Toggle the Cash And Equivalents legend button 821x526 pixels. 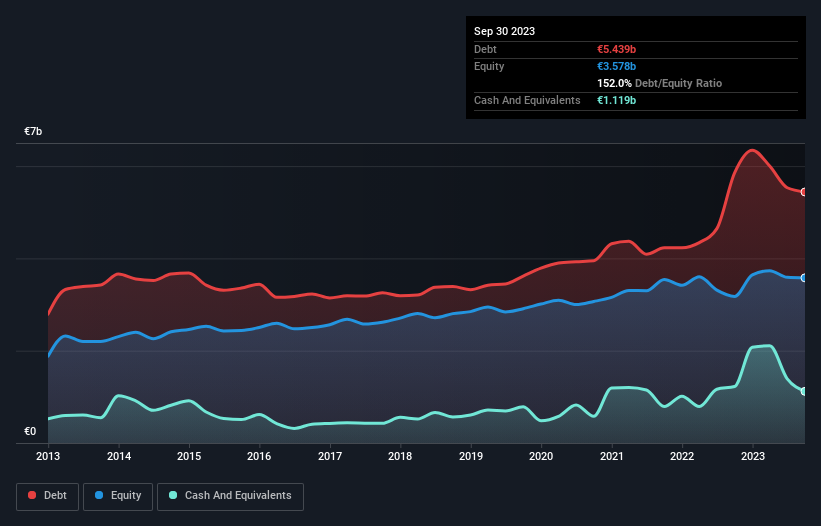230,496
